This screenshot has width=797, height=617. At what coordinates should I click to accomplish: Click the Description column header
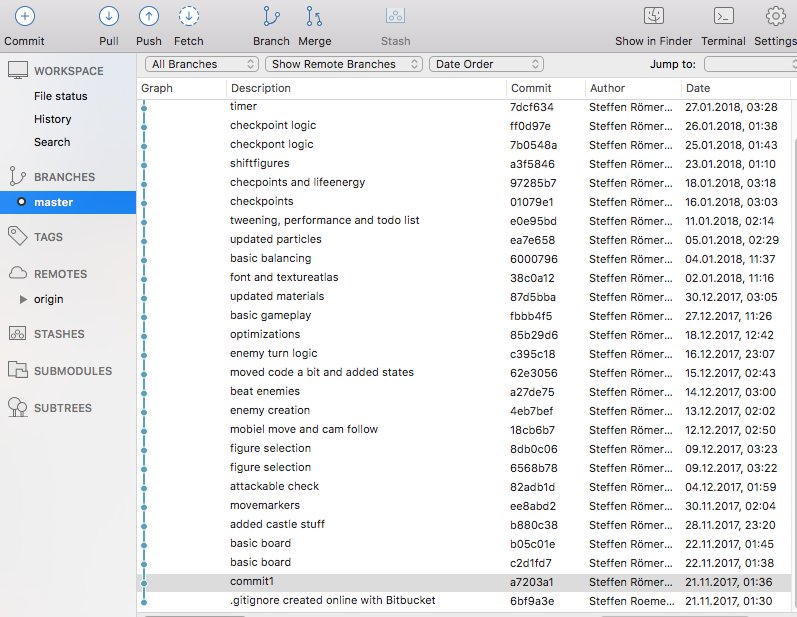(261, 88)
